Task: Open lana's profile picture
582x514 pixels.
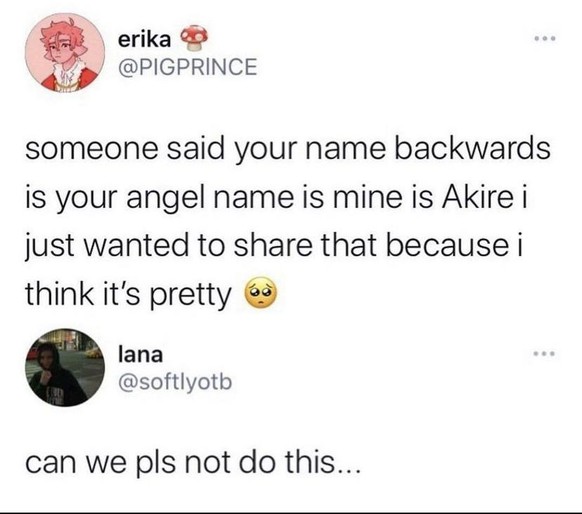Action: [65, 367]
